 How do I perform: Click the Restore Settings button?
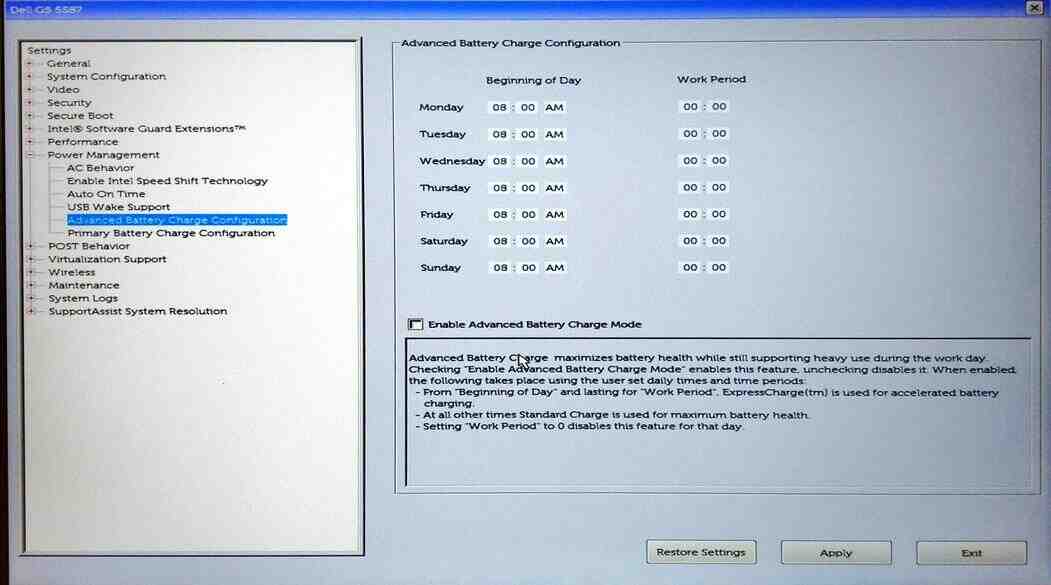point(701,552)
